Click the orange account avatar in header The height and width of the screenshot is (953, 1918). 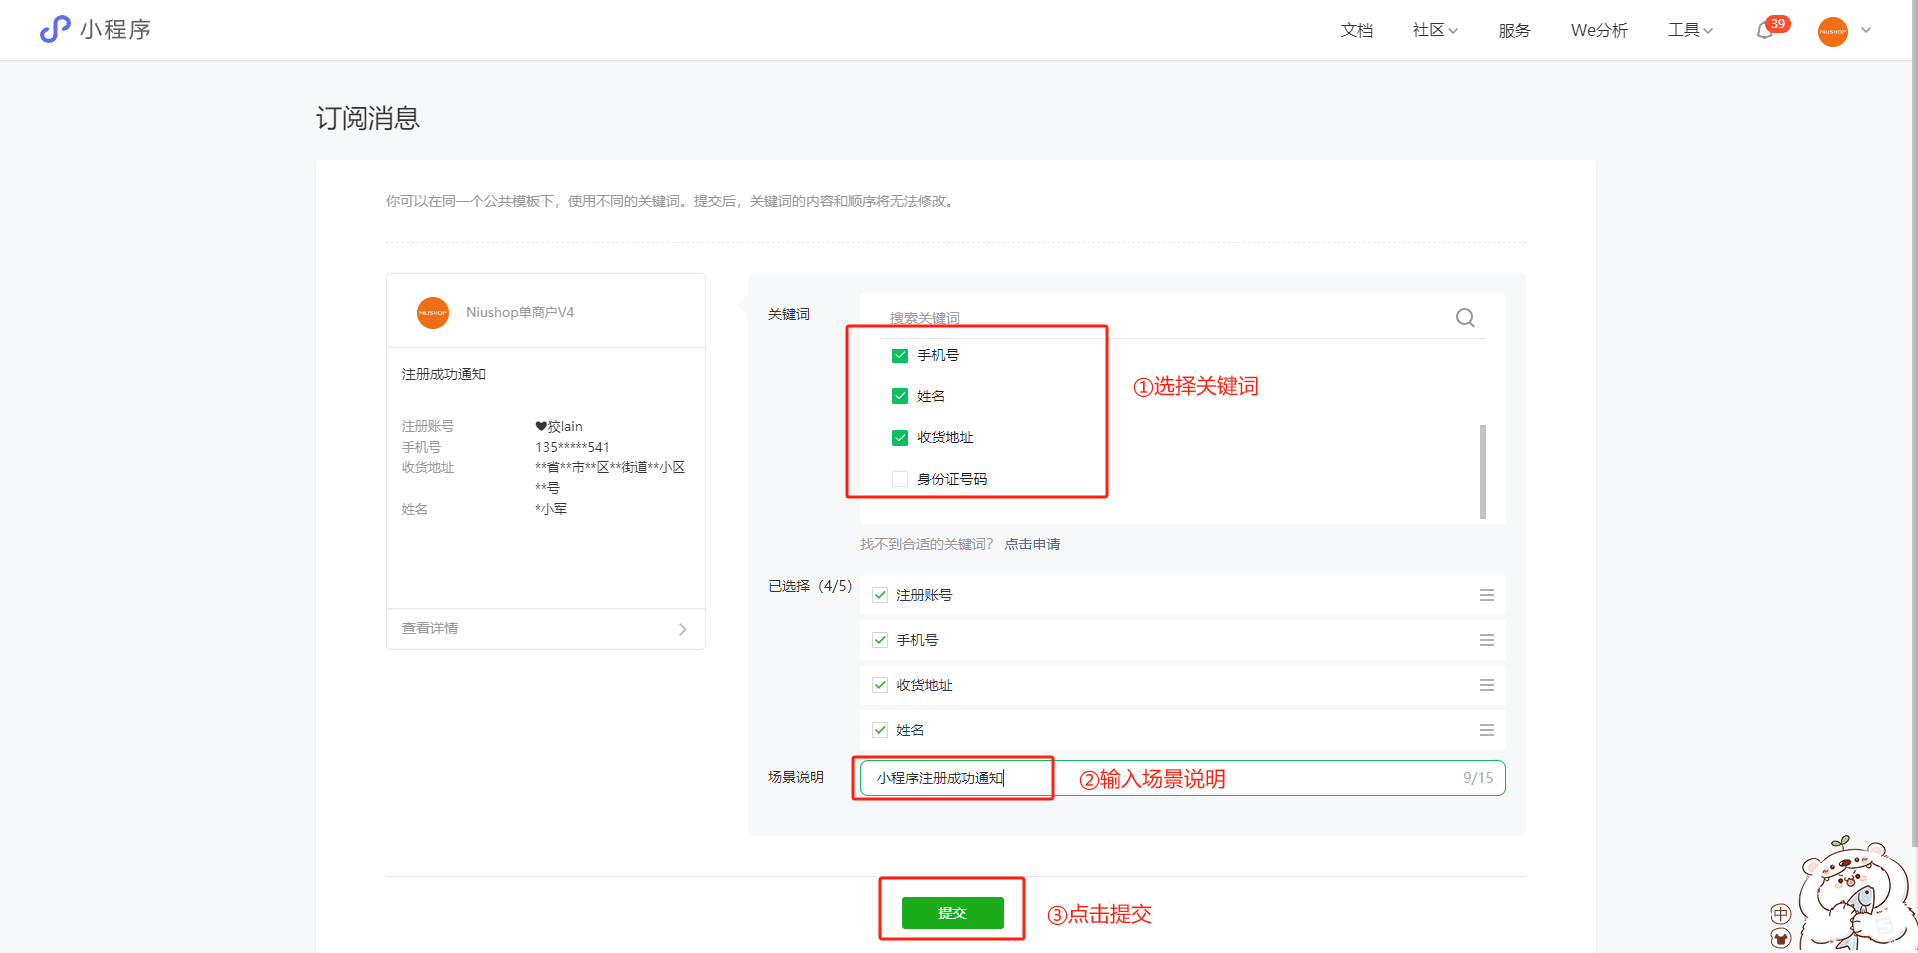(x=1832, y=31)
